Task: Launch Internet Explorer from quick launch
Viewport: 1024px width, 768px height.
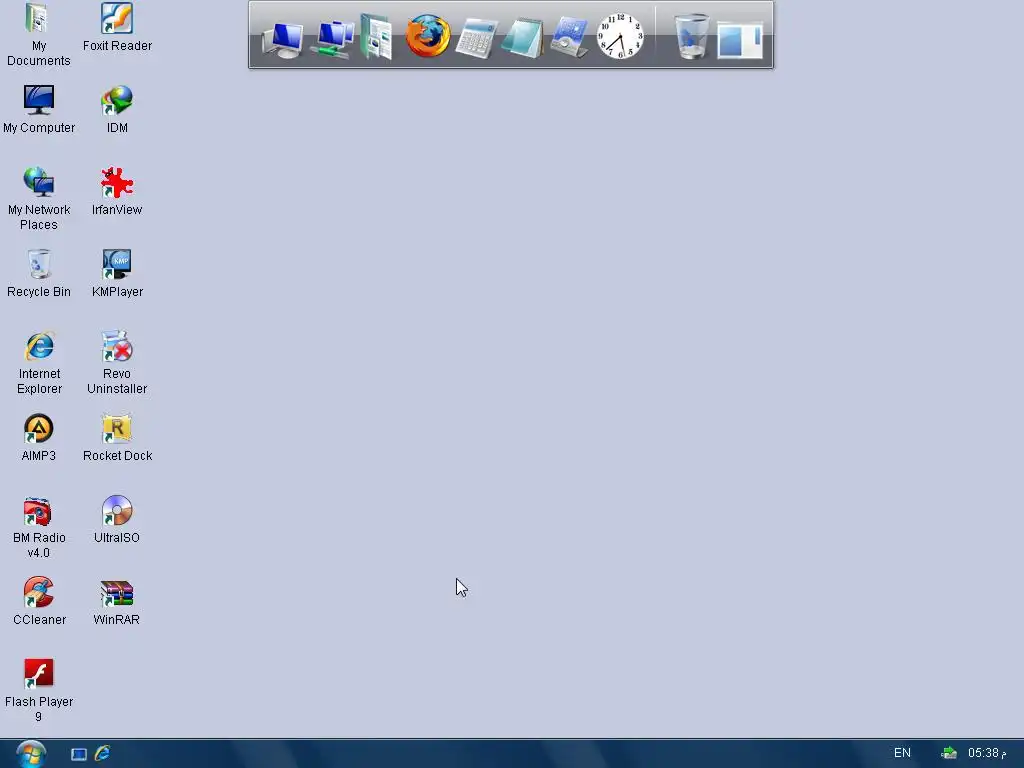Action: pos(103,754)
